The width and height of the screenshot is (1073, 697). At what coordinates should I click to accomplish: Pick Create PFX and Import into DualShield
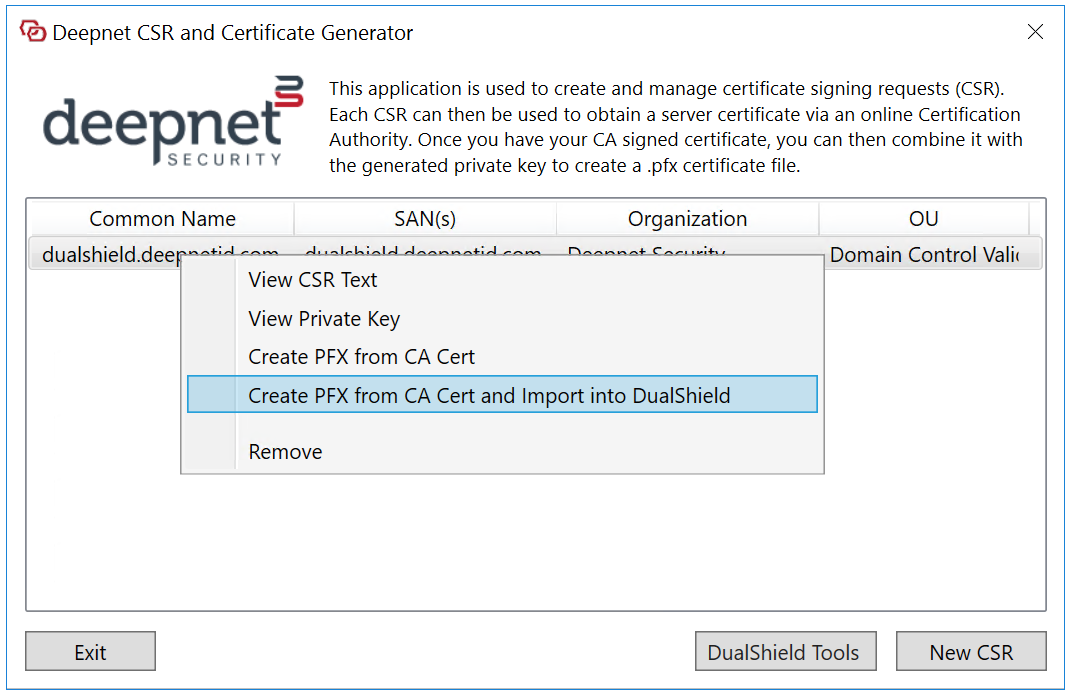(x=489, y=396)
